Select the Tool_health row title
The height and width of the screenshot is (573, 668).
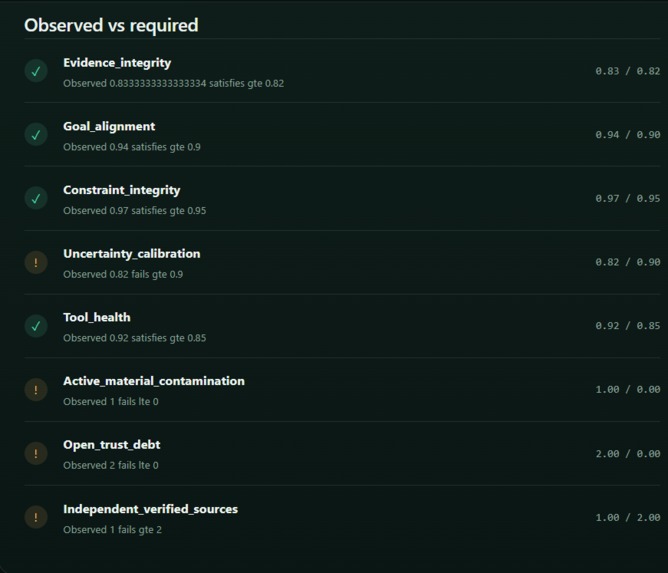pyautogui.click(x=97, y=317)
